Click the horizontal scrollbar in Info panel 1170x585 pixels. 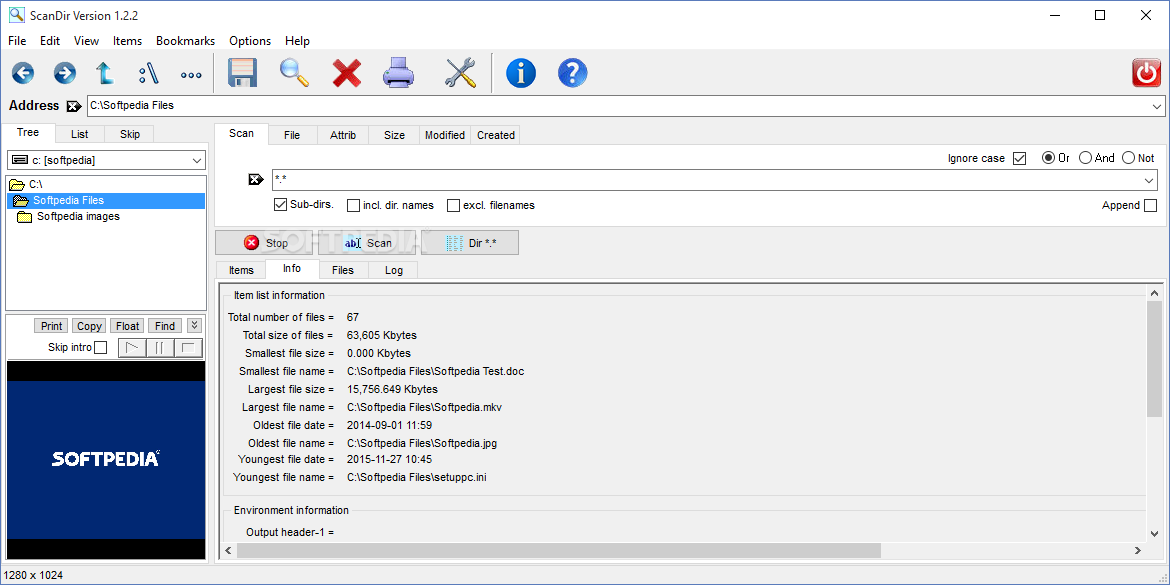pos(558,551)
